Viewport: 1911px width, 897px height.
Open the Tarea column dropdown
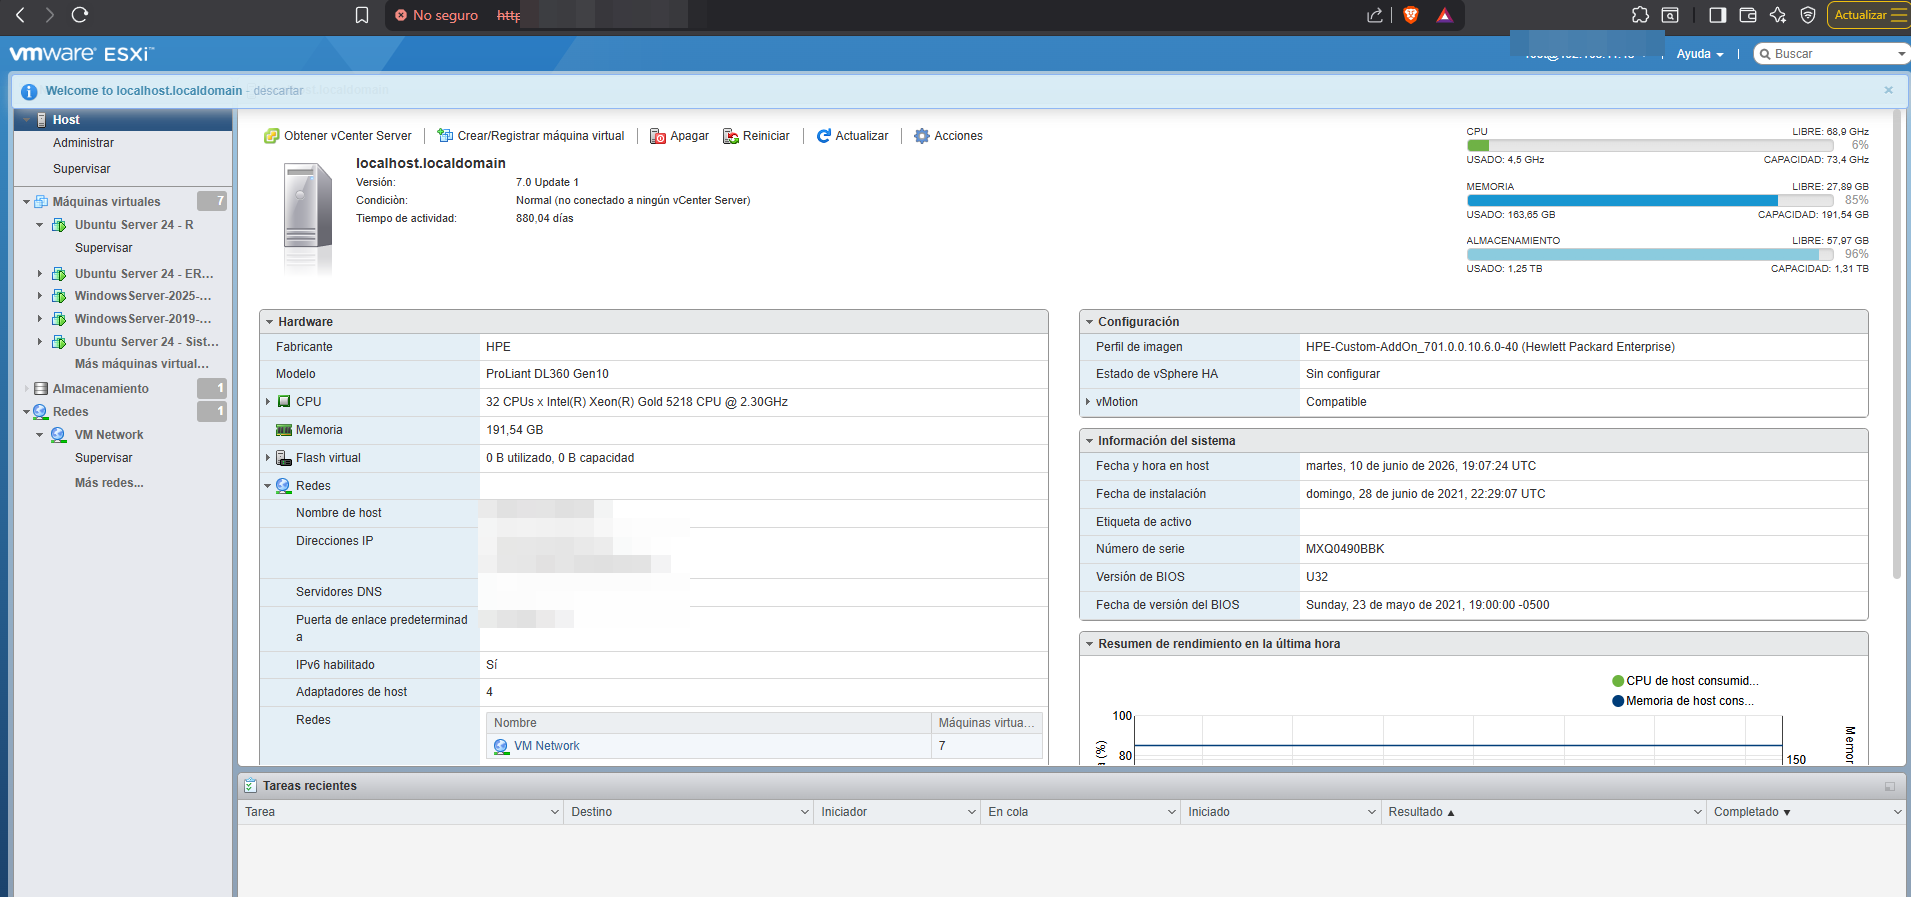pyautogui.click(x=555, y=812)
